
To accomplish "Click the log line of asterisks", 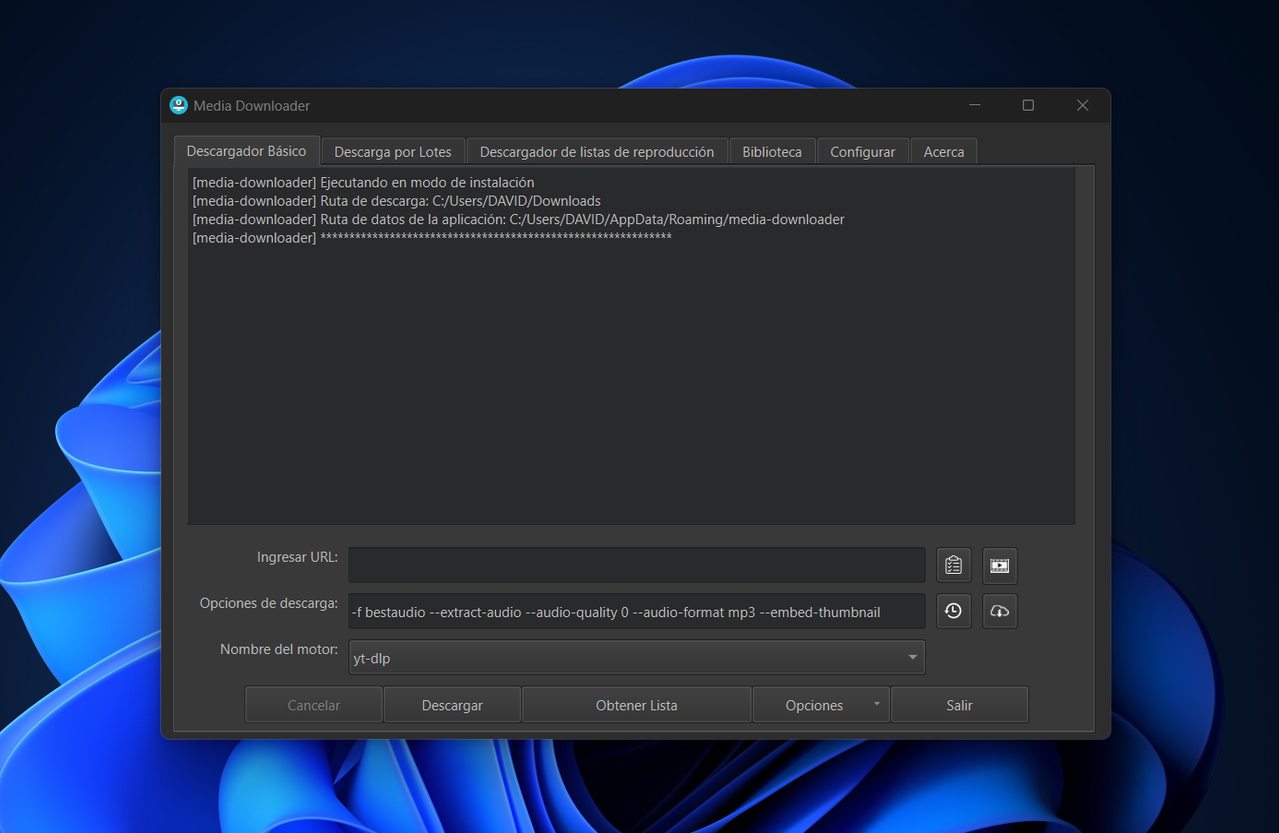I will pyautogui.click(x=432, y=238).
